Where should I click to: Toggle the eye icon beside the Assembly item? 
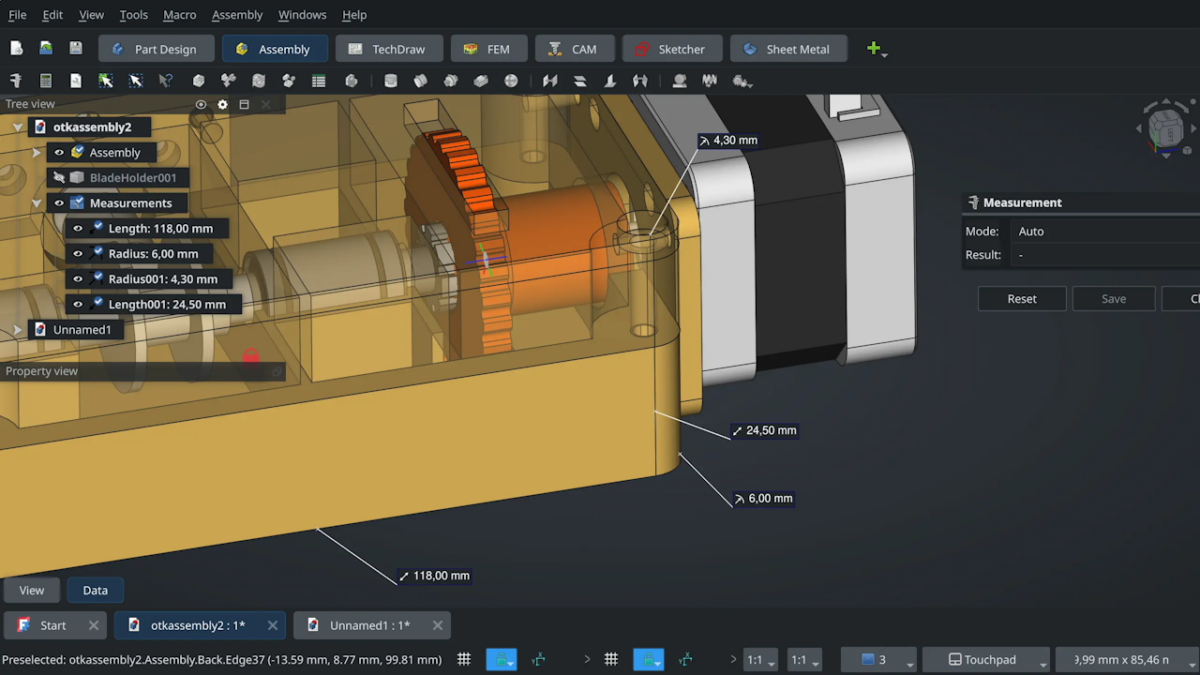click(x=57, y=152)
